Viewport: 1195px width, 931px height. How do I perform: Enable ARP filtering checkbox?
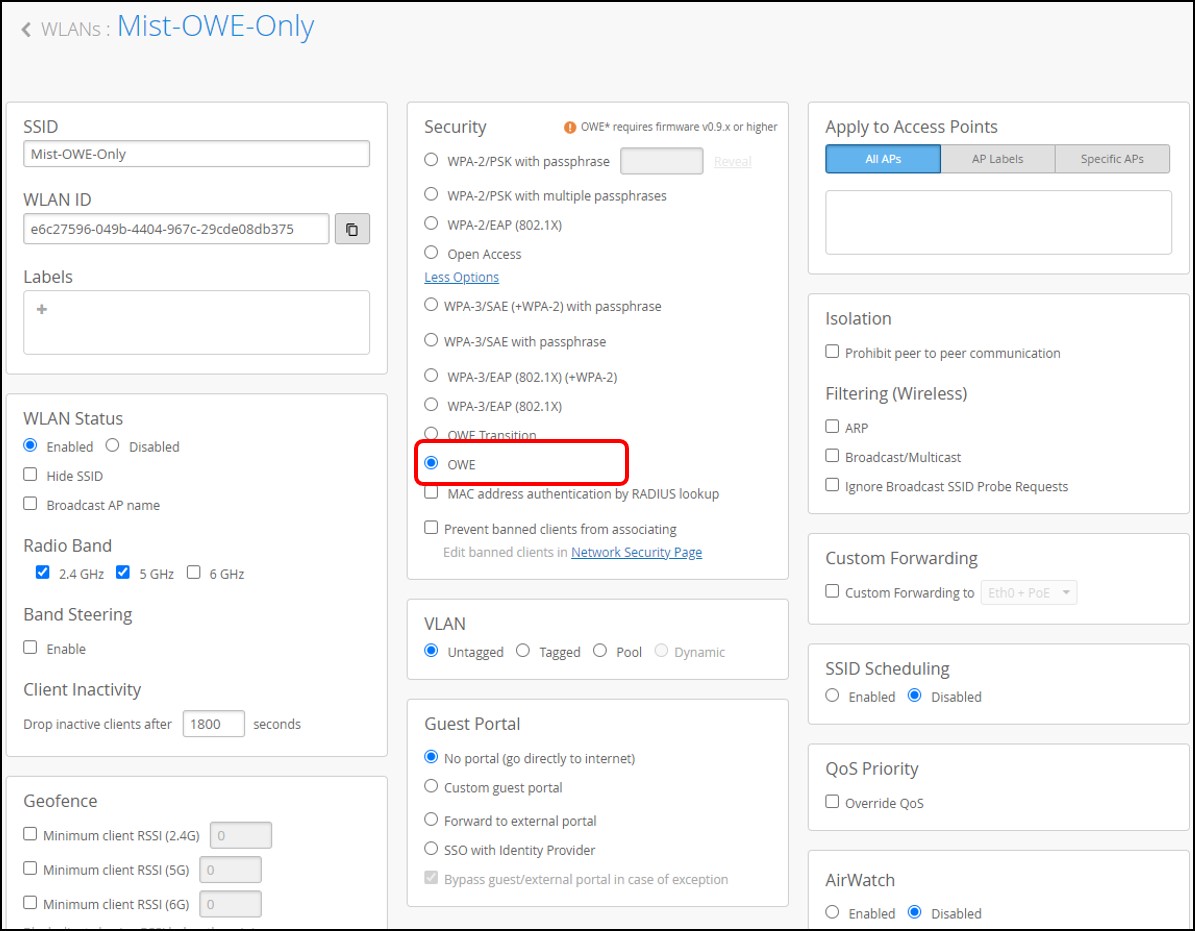pos(832,427)
